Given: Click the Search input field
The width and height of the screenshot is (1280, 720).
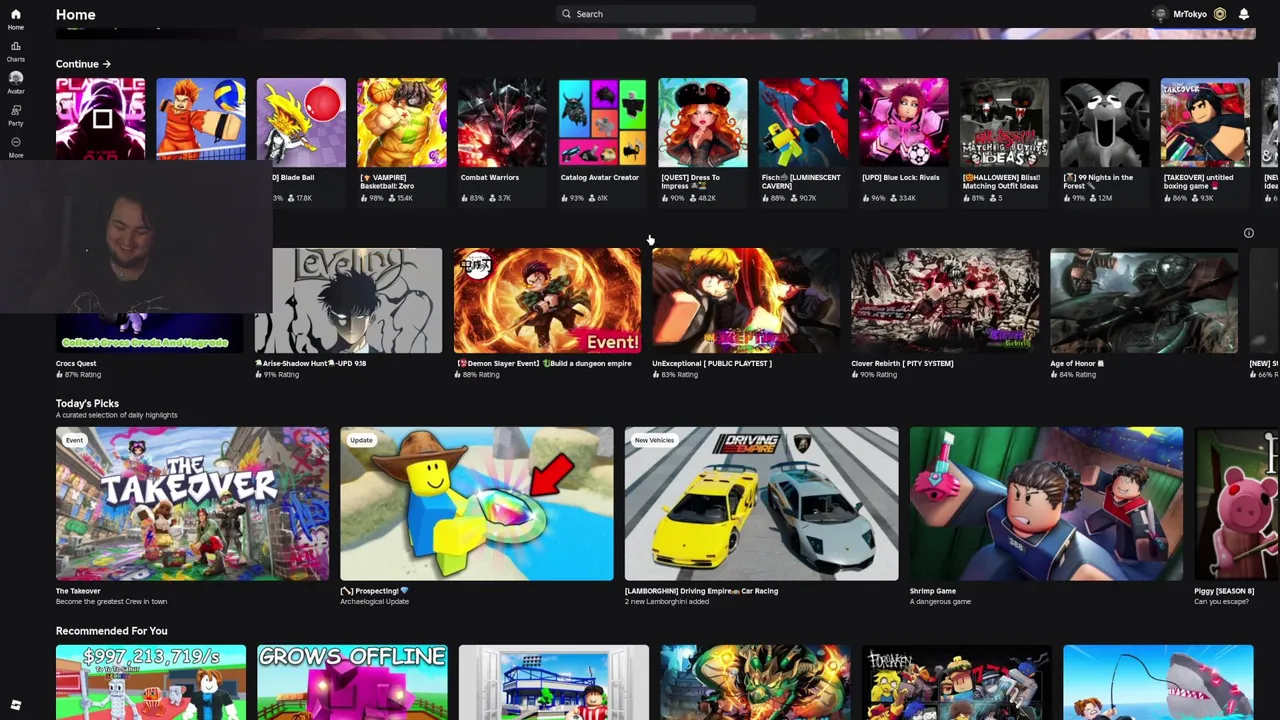Looking at the screenshot, I should tap(655, 14).
